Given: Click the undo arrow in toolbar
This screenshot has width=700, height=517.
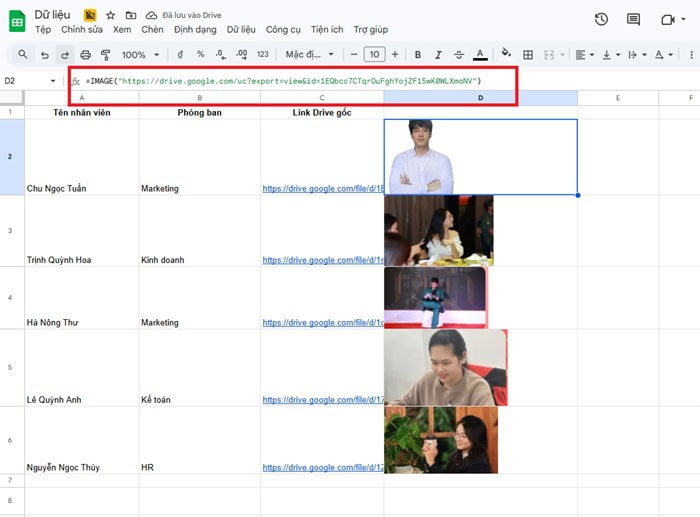Looking at the screenshot, I should tap(44, 54).
